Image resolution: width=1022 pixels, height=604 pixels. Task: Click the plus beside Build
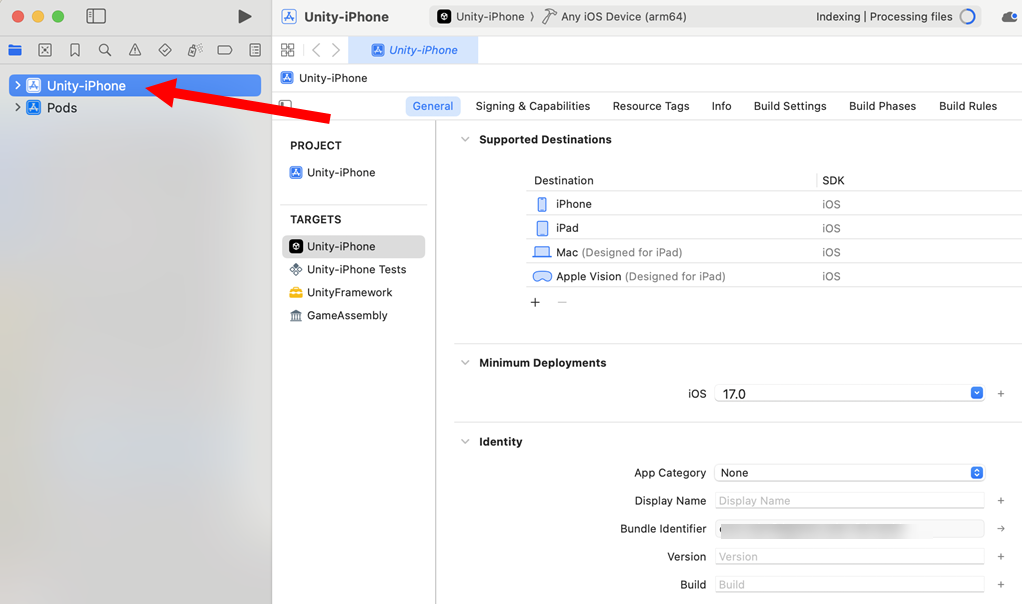click(1000, 585)
